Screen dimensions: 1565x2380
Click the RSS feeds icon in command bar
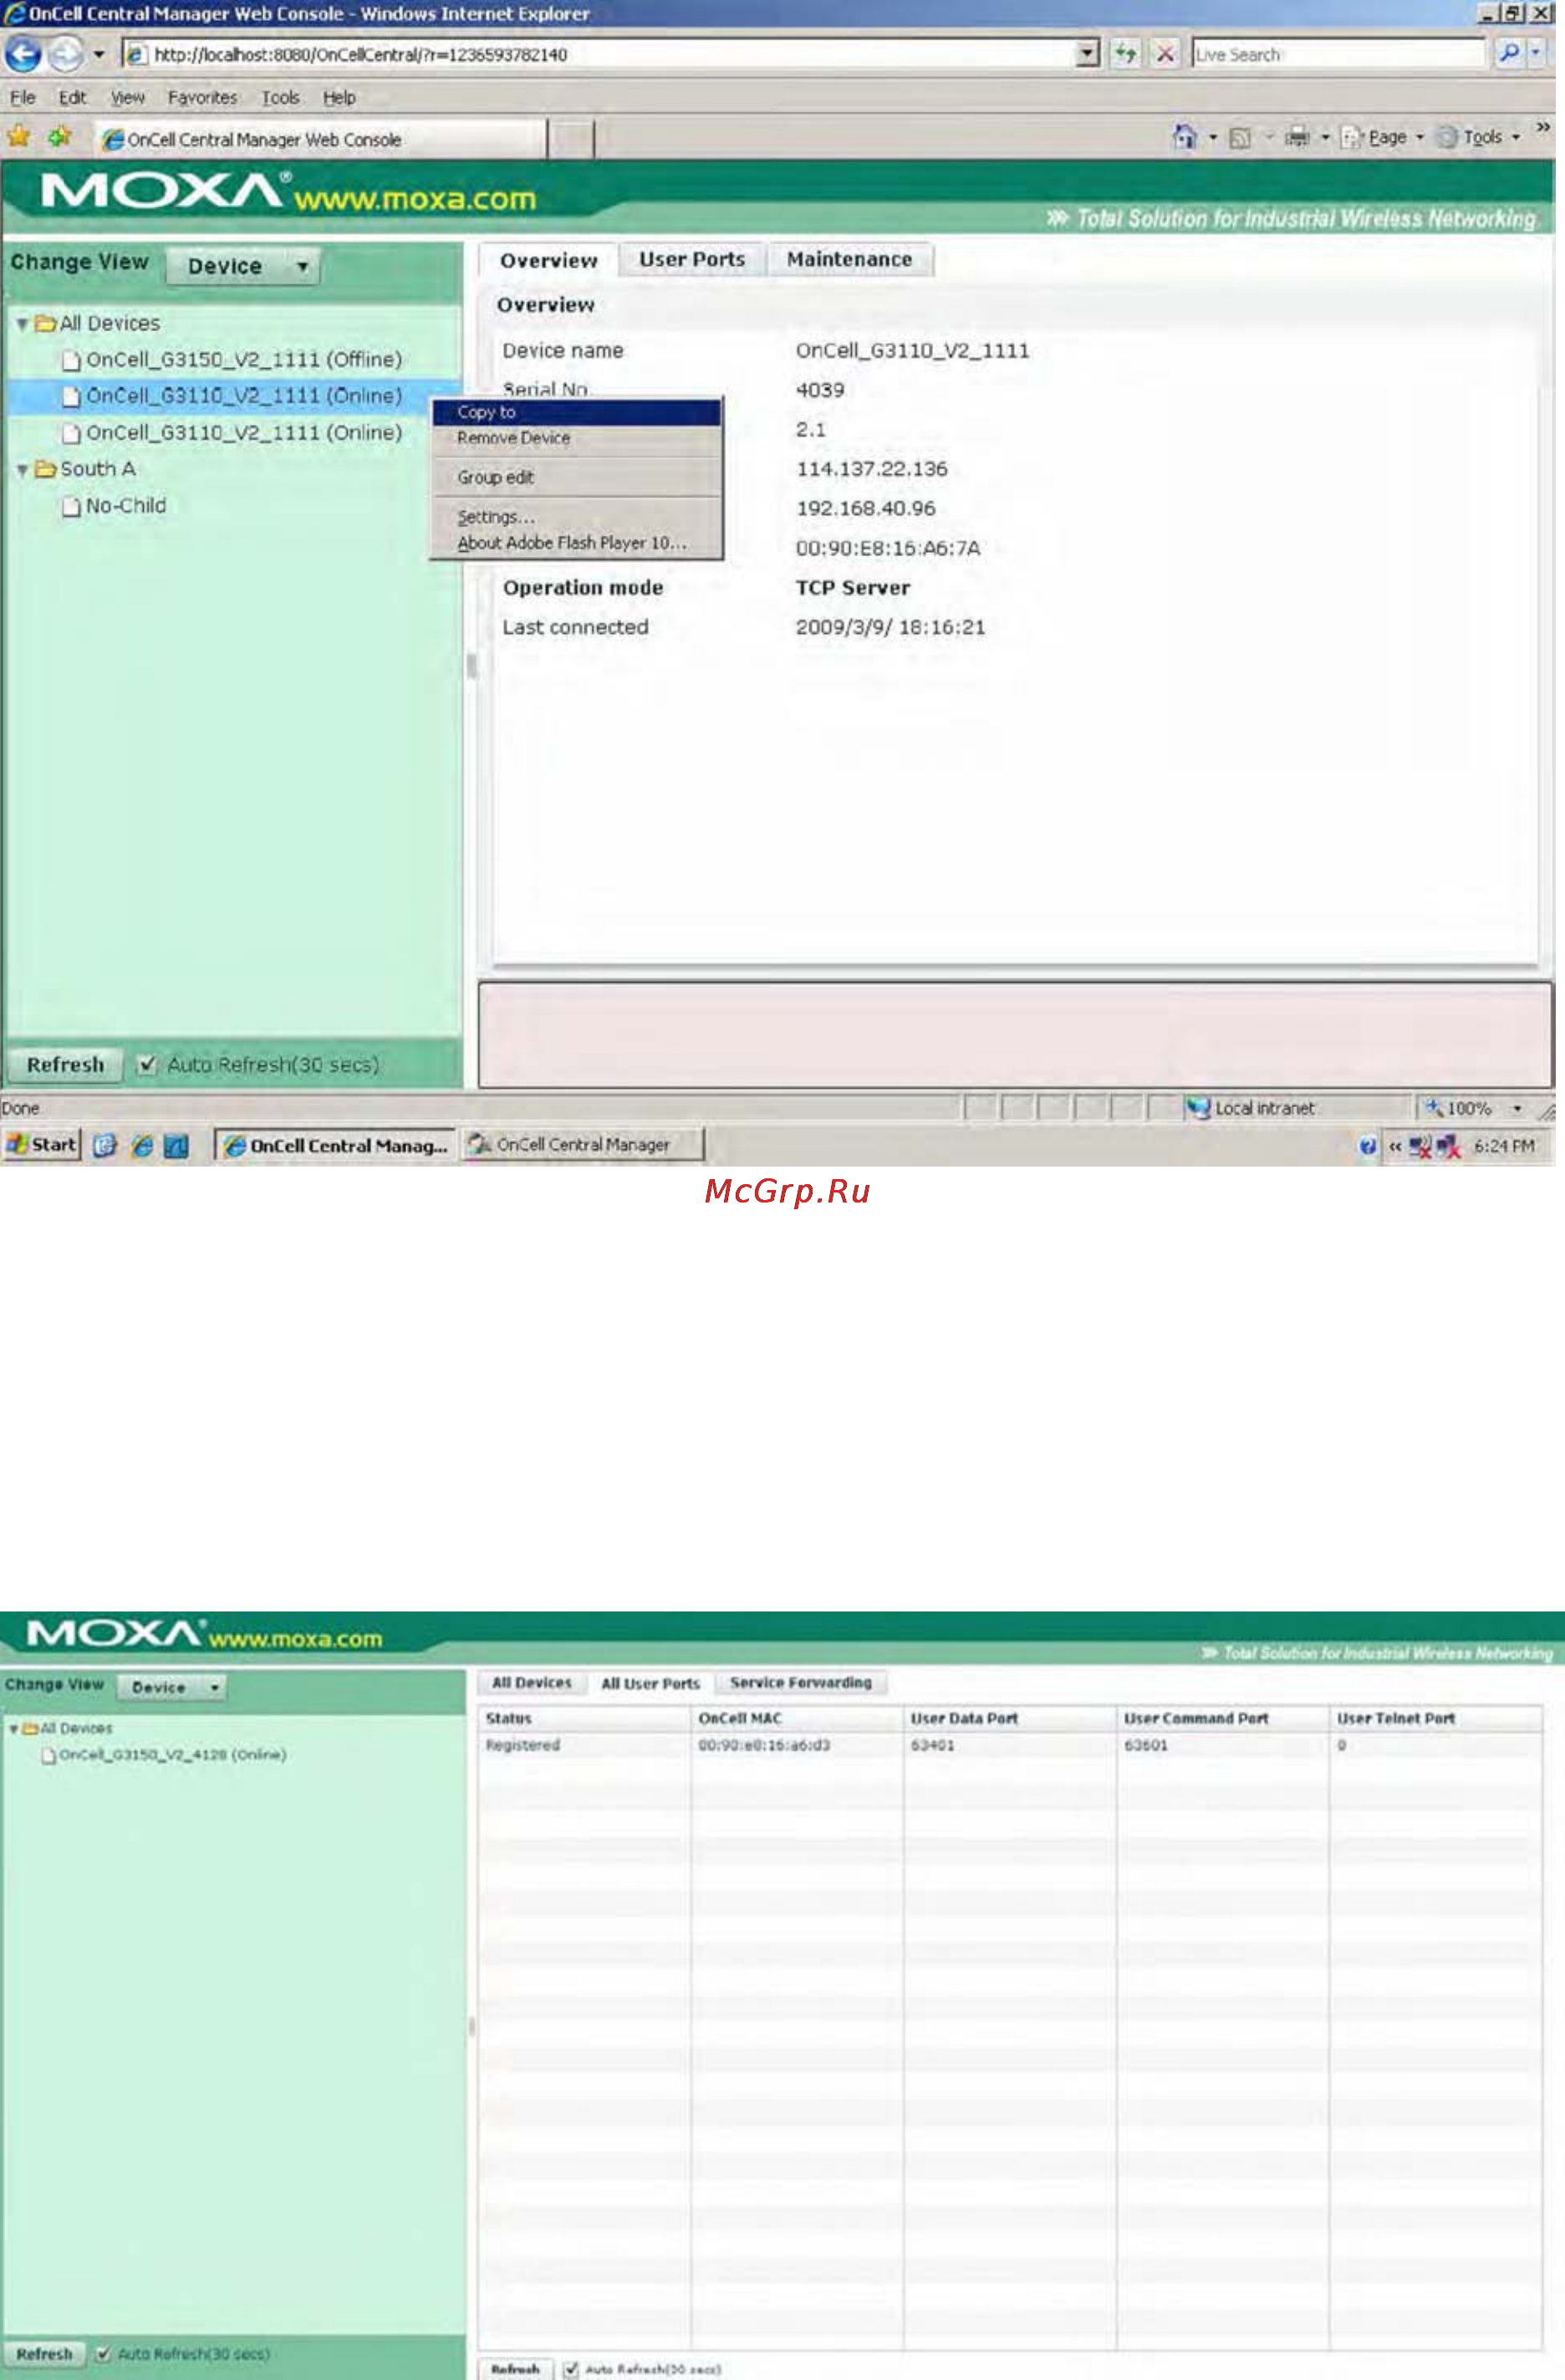click(x=1240, y=138)
